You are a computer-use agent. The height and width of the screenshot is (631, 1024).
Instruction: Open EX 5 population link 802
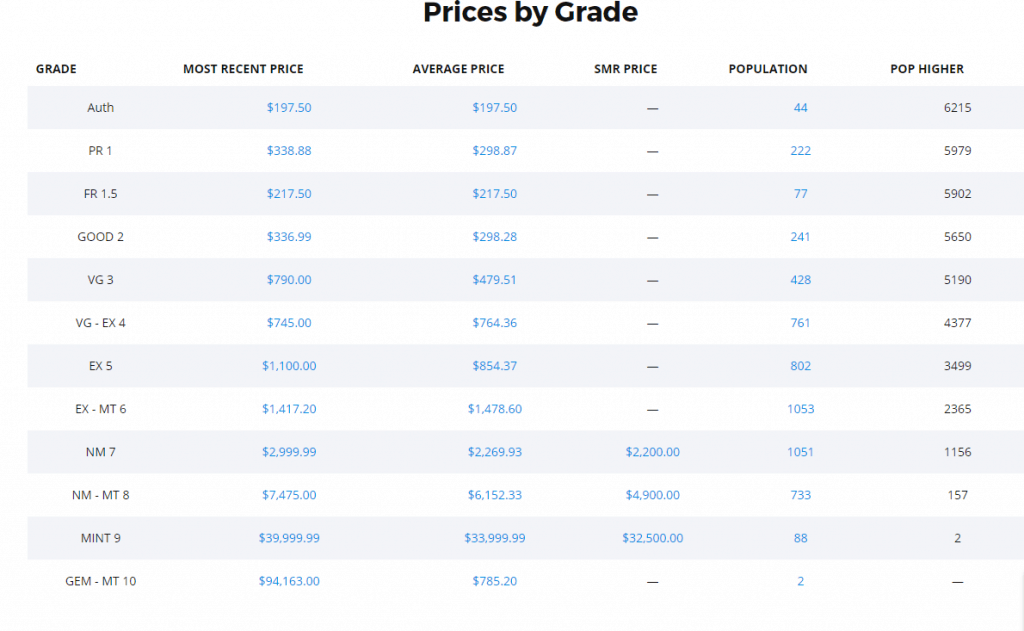pos(800,366)
